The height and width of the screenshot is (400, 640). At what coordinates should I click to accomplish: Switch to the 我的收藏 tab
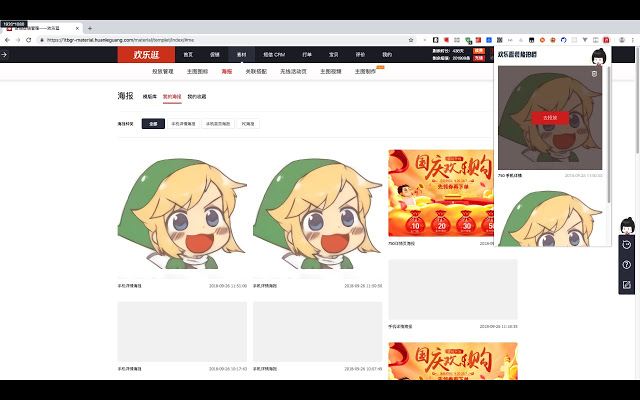click(x=196, y=97)
